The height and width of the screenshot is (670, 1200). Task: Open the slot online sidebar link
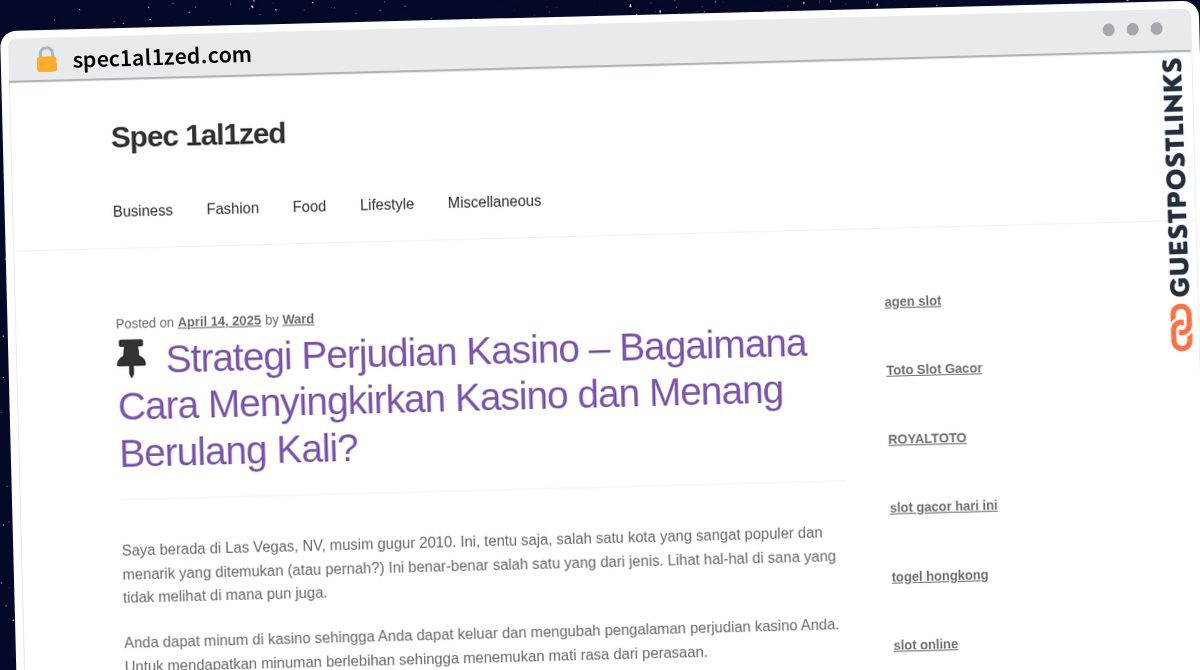coord(925,644)
